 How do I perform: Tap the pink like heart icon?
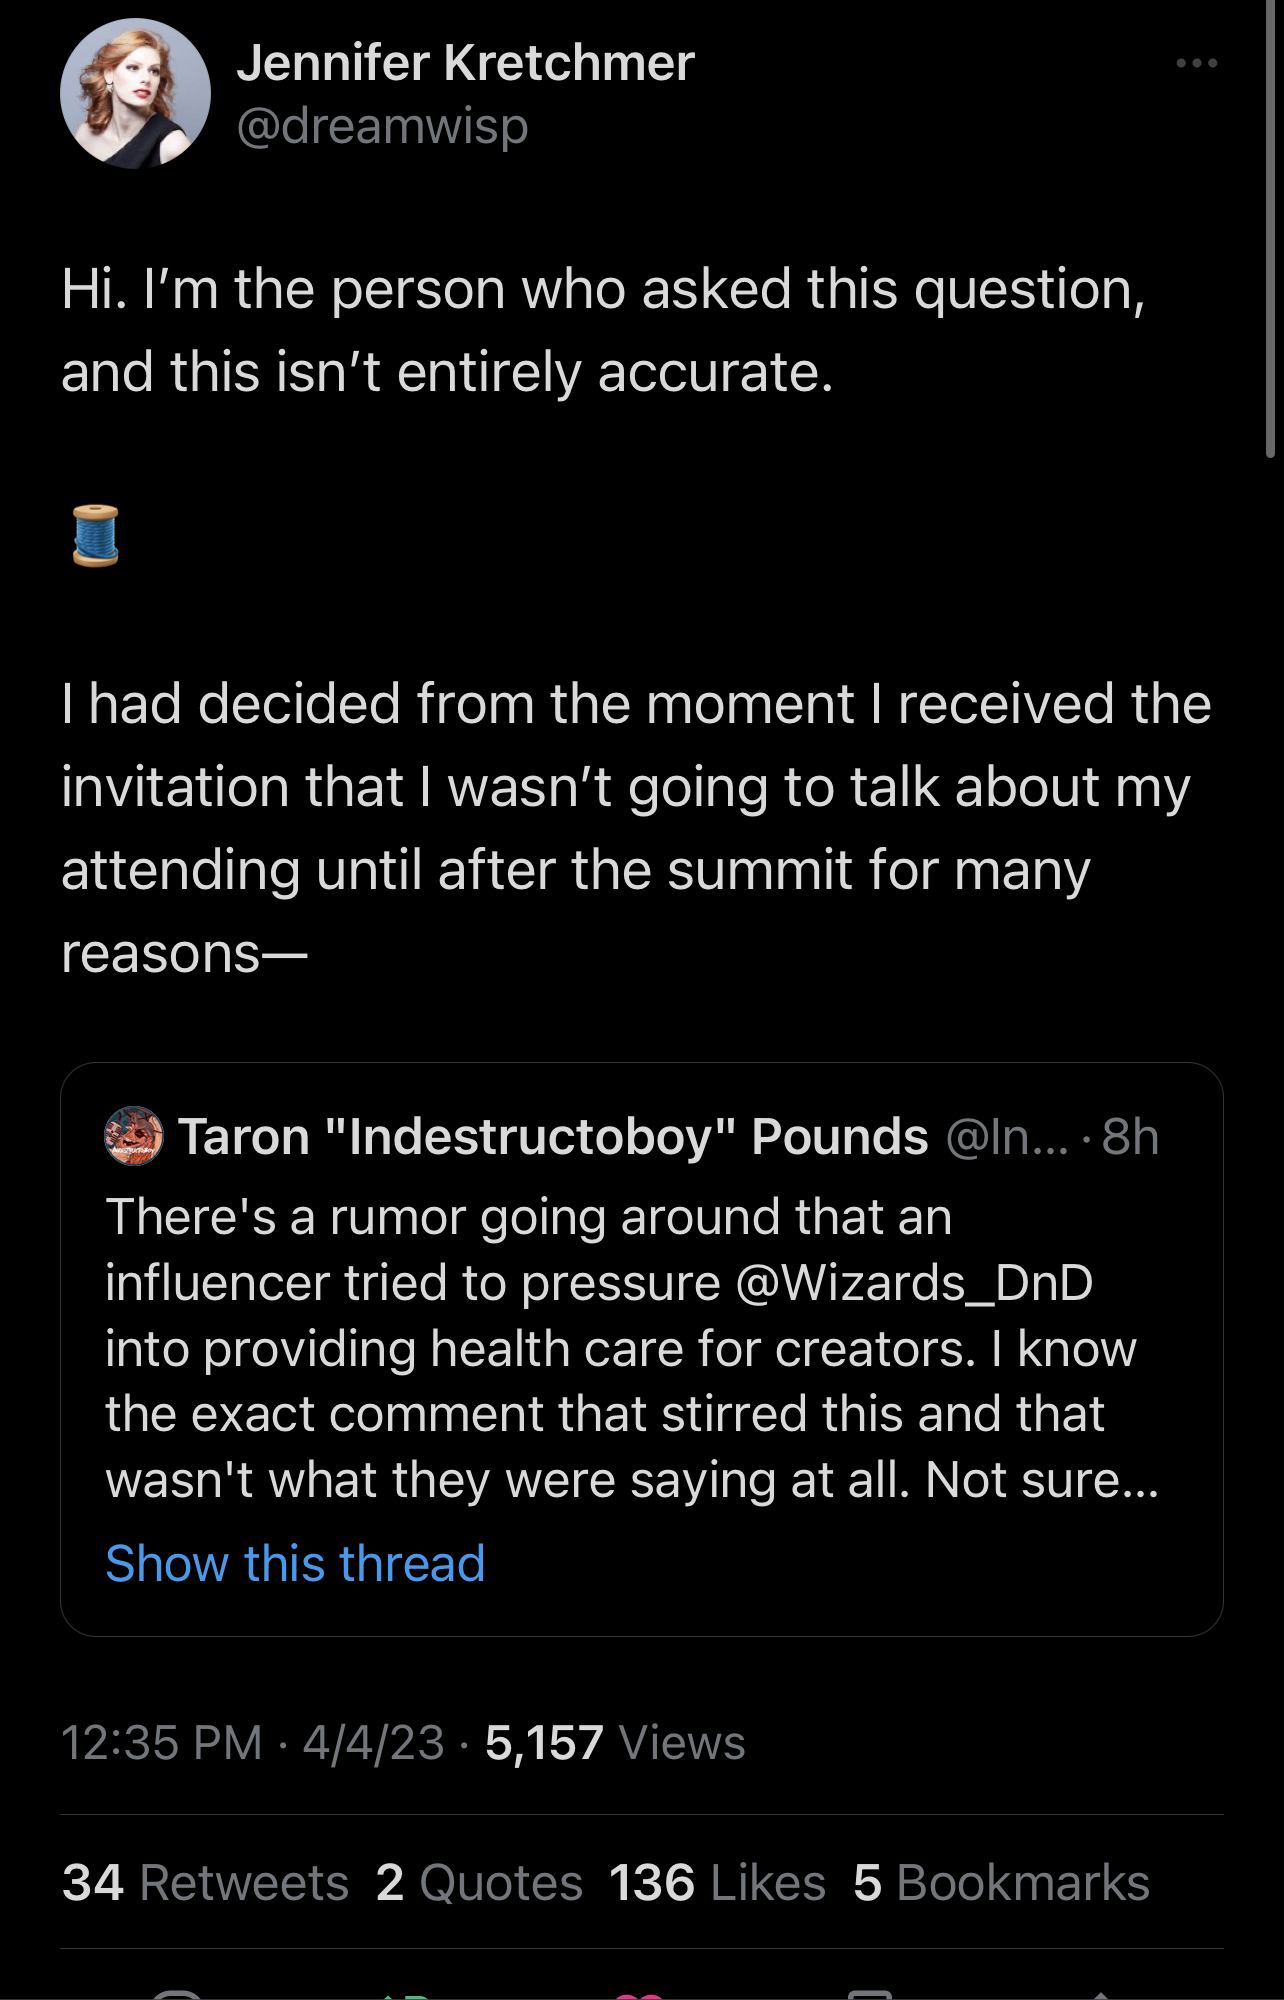640,1995
